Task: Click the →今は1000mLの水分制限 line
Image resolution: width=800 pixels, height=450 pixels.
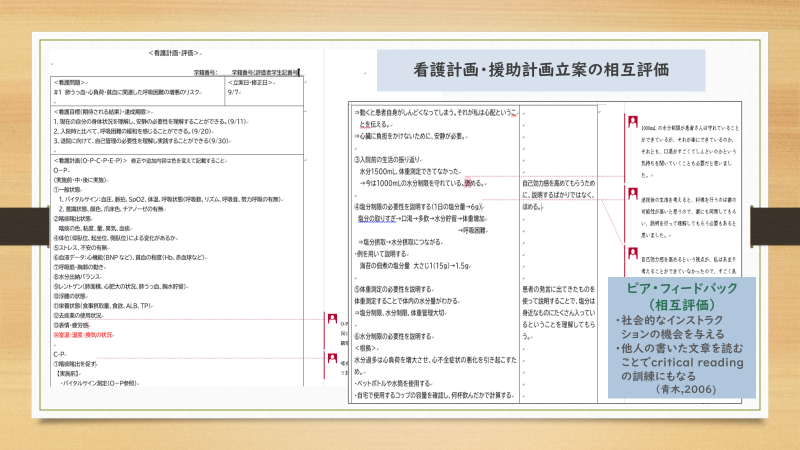Action: (423, 183)
